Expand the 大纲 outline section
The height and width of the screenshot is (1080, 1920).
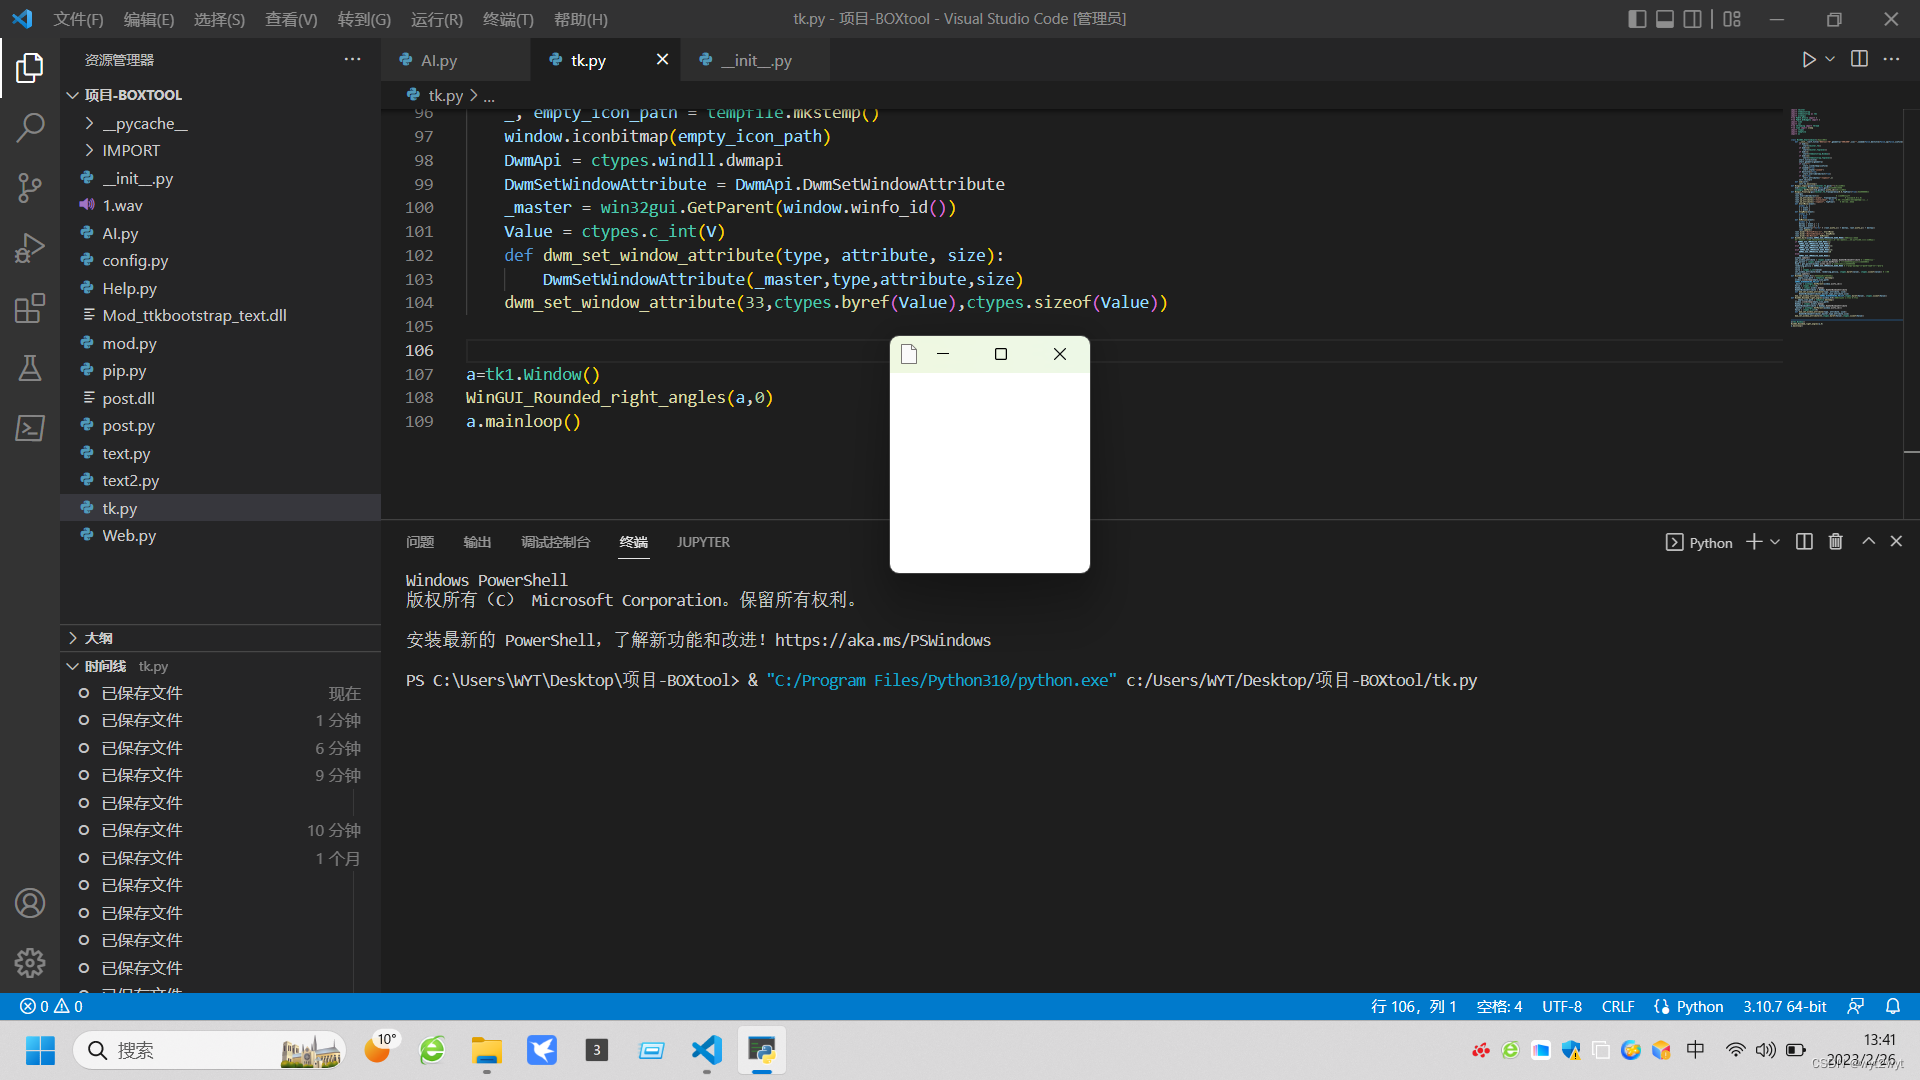click(x=98, y=638)
